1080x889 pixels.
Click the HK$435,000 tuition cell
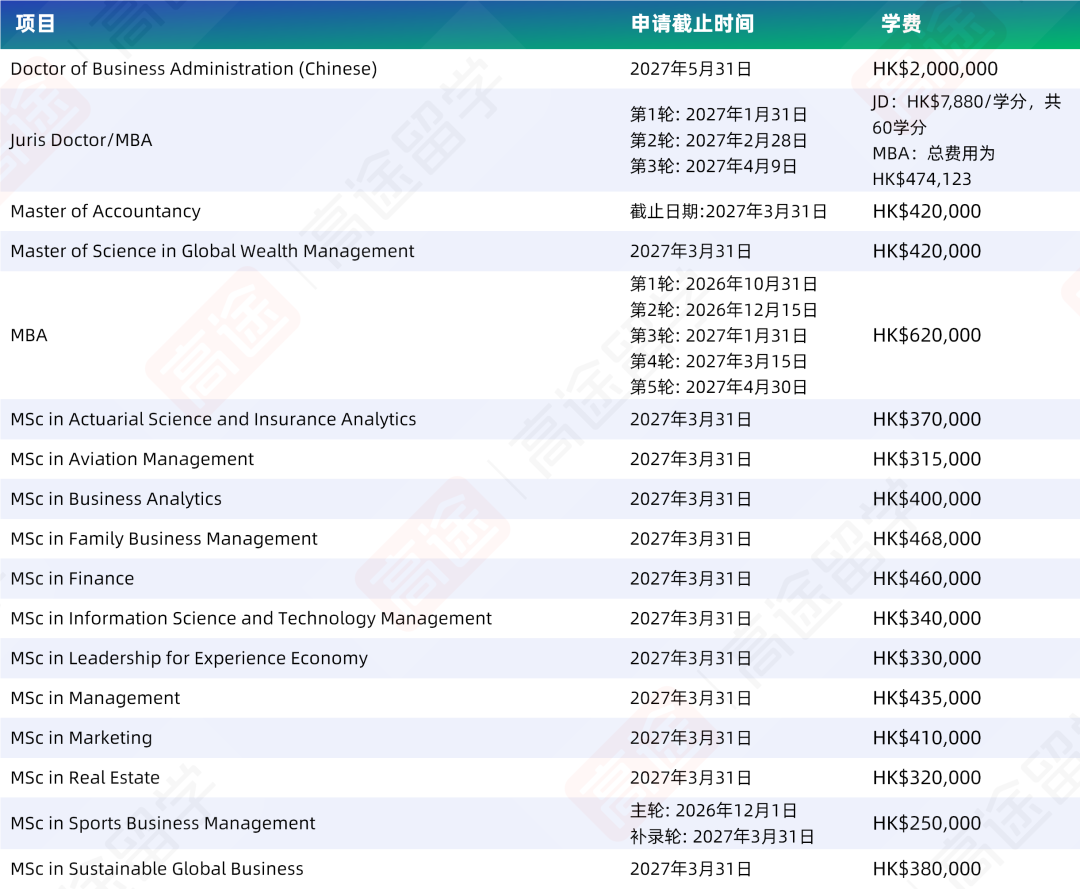click(926, 699)
